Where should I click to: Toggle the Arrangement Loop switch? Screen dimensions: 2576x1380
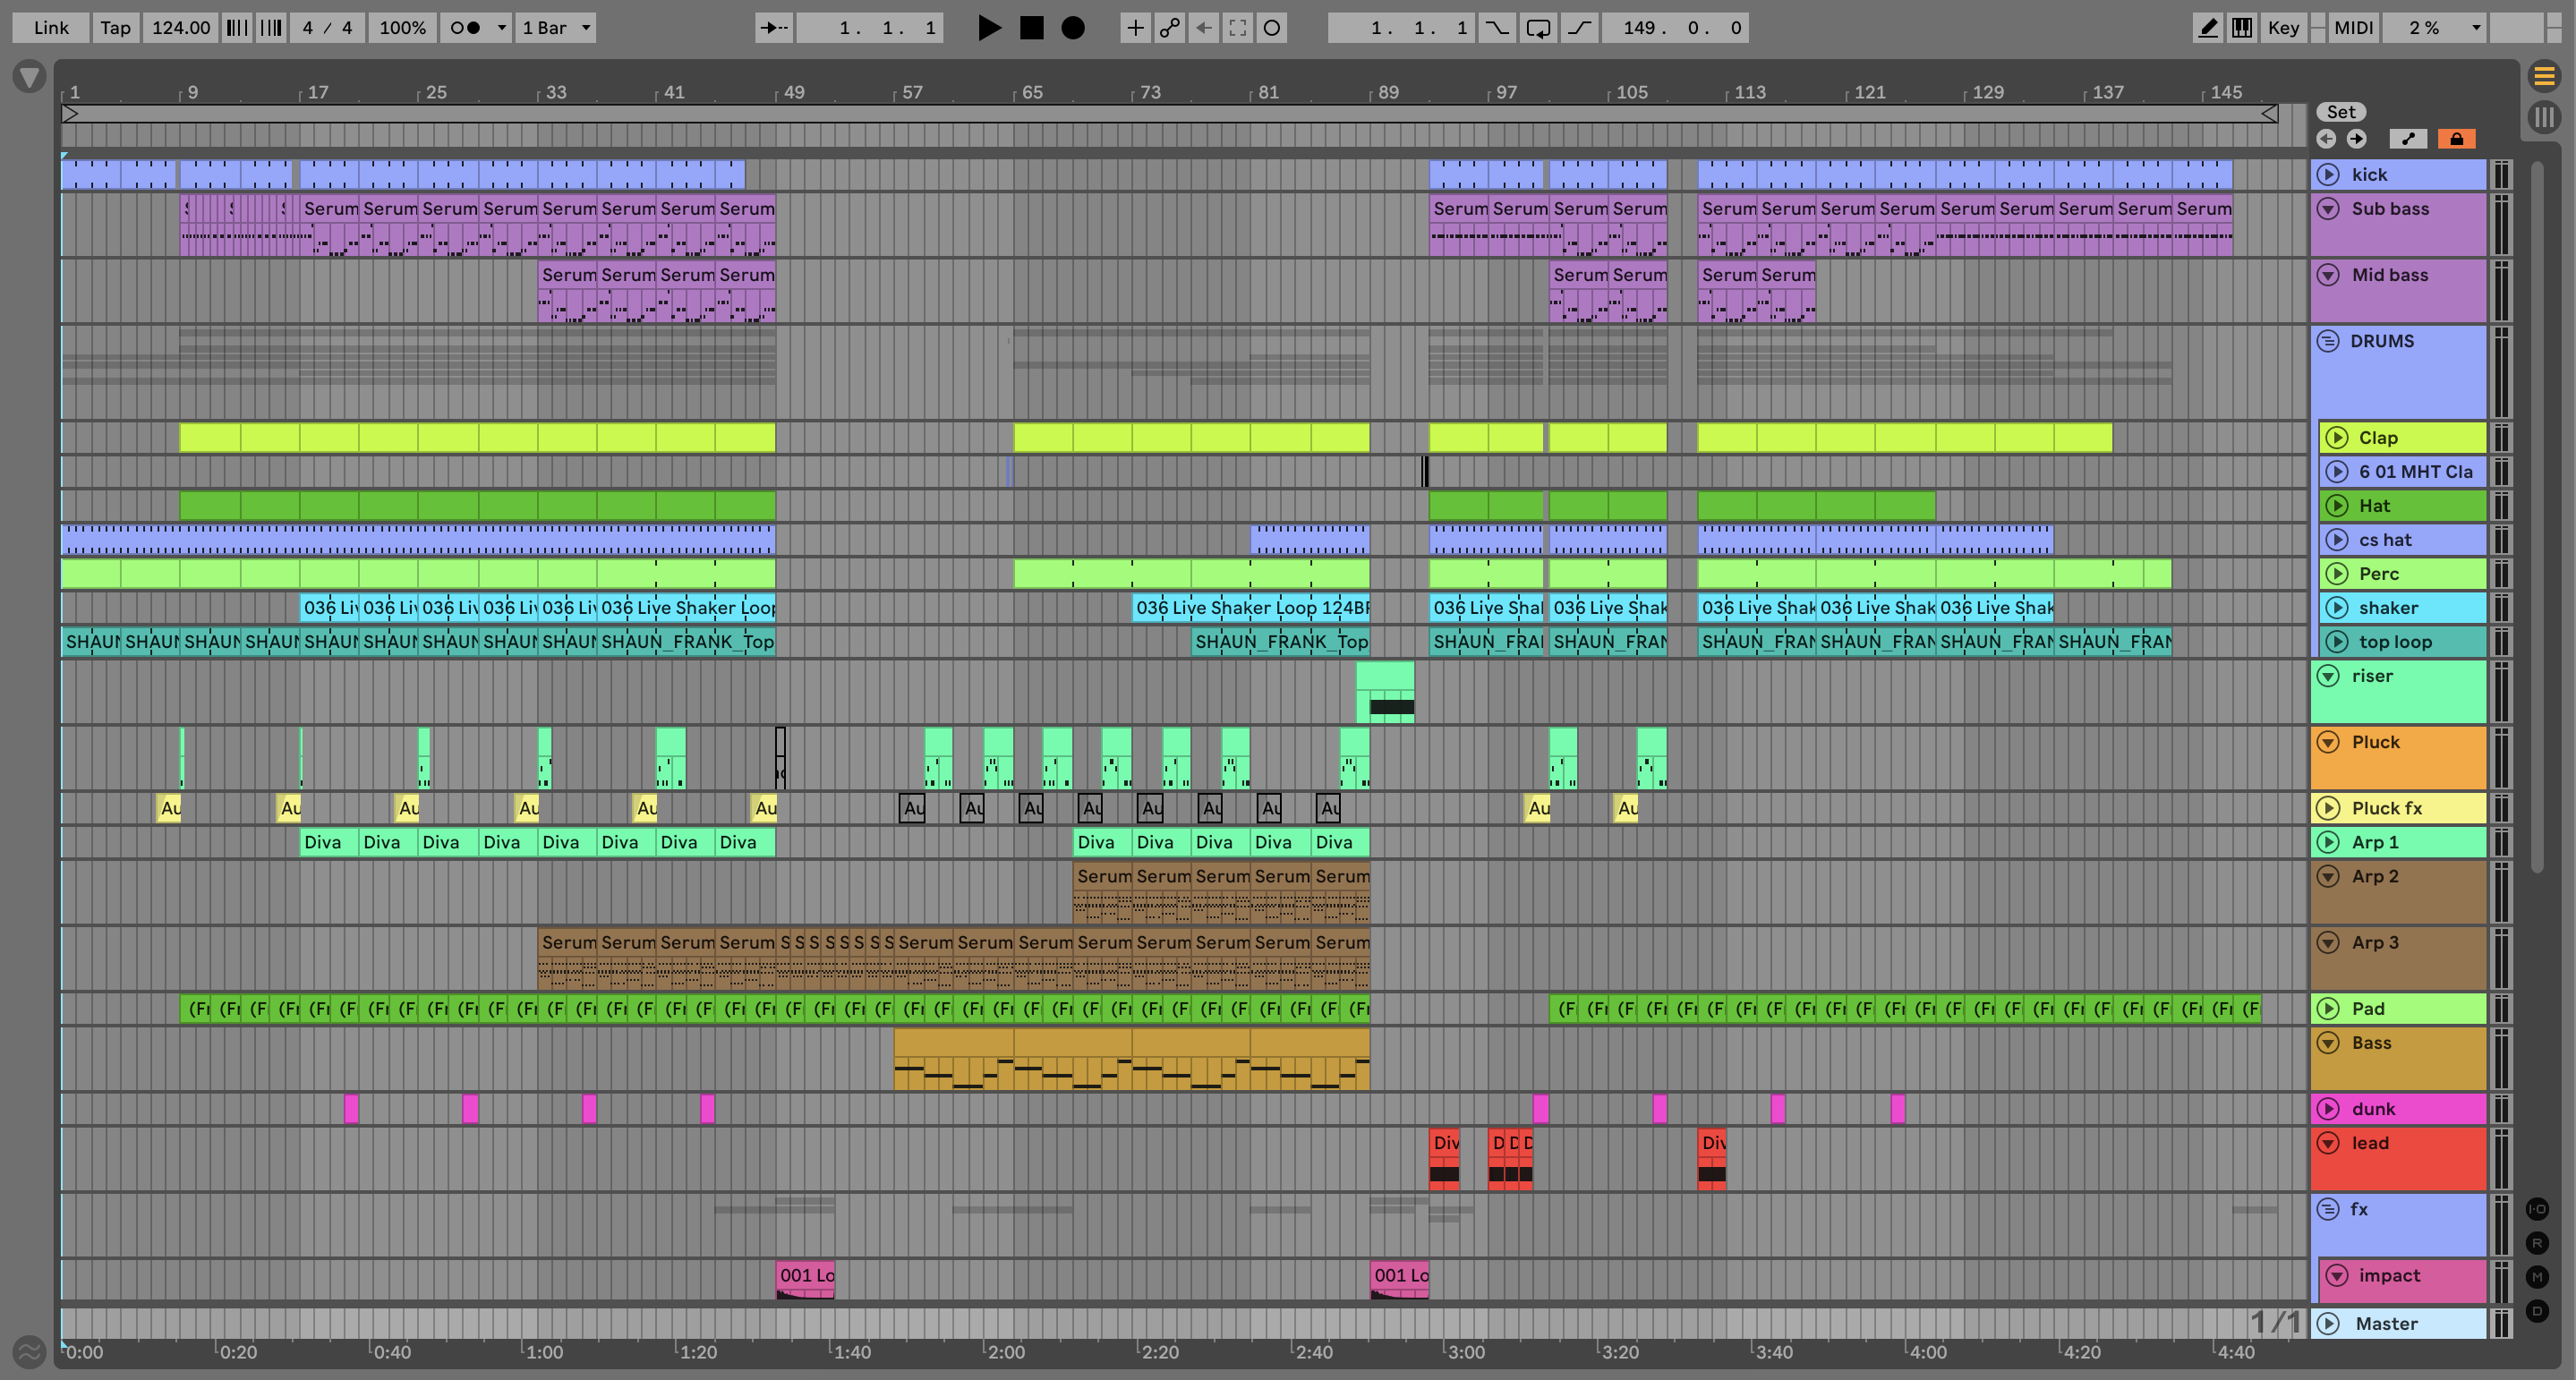click(1538, 28)
